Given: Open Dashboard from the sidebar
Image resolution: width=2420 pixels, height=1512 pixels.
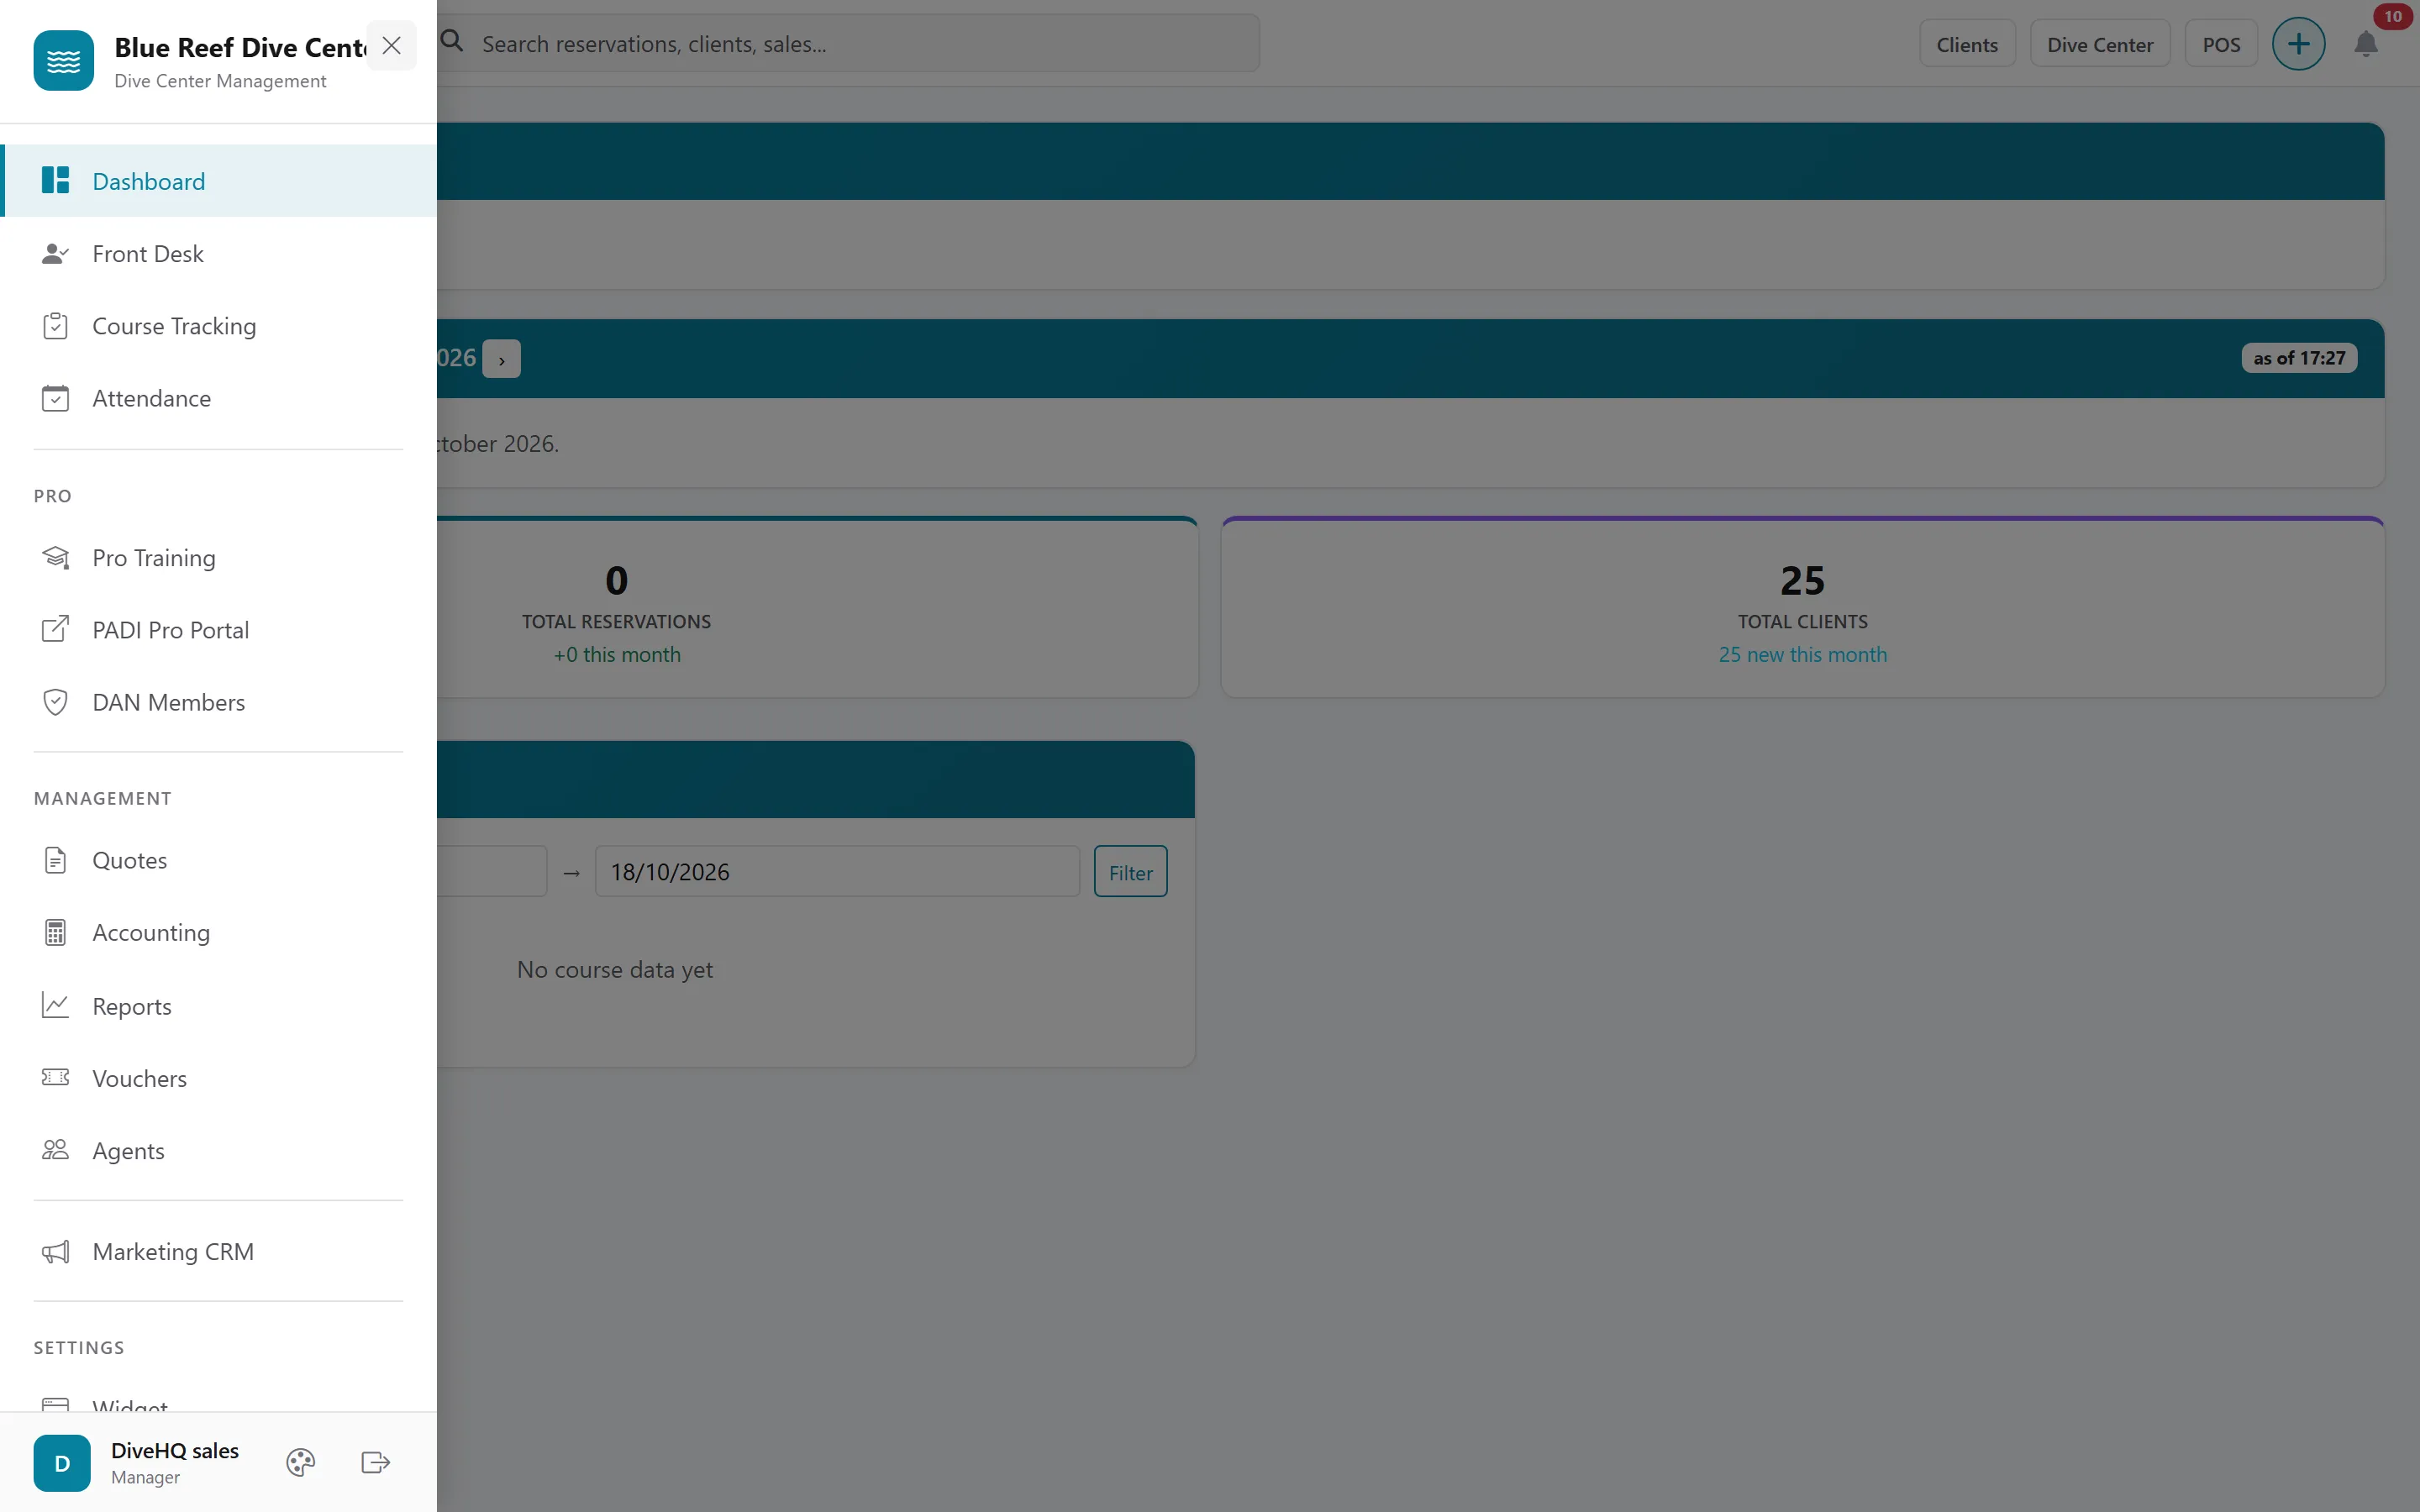Looking at the screenshot, I should point(218,181).
